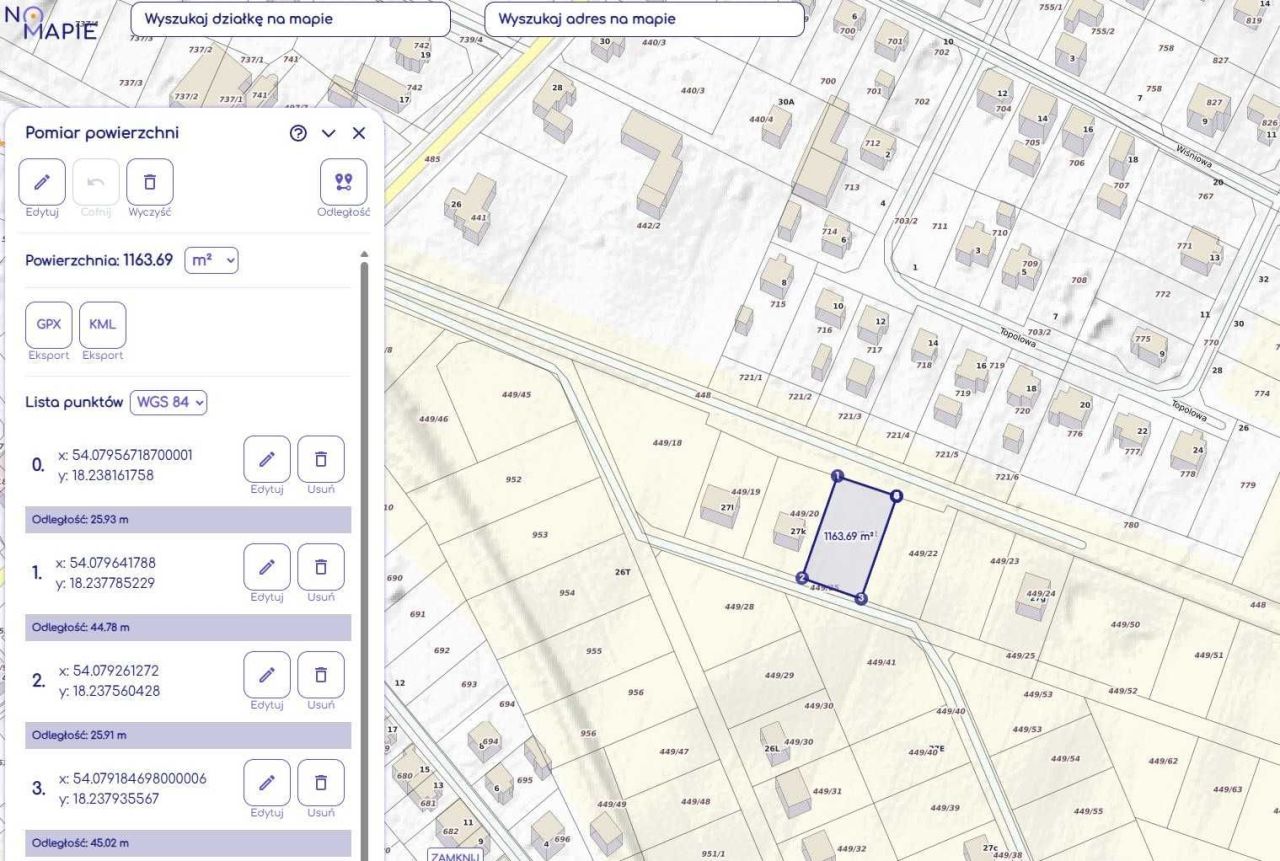Click parcel label 449/46 on the map
The width and height of the screenshot is (1280, 861).
pyautogui.click(x=434, y=418)
